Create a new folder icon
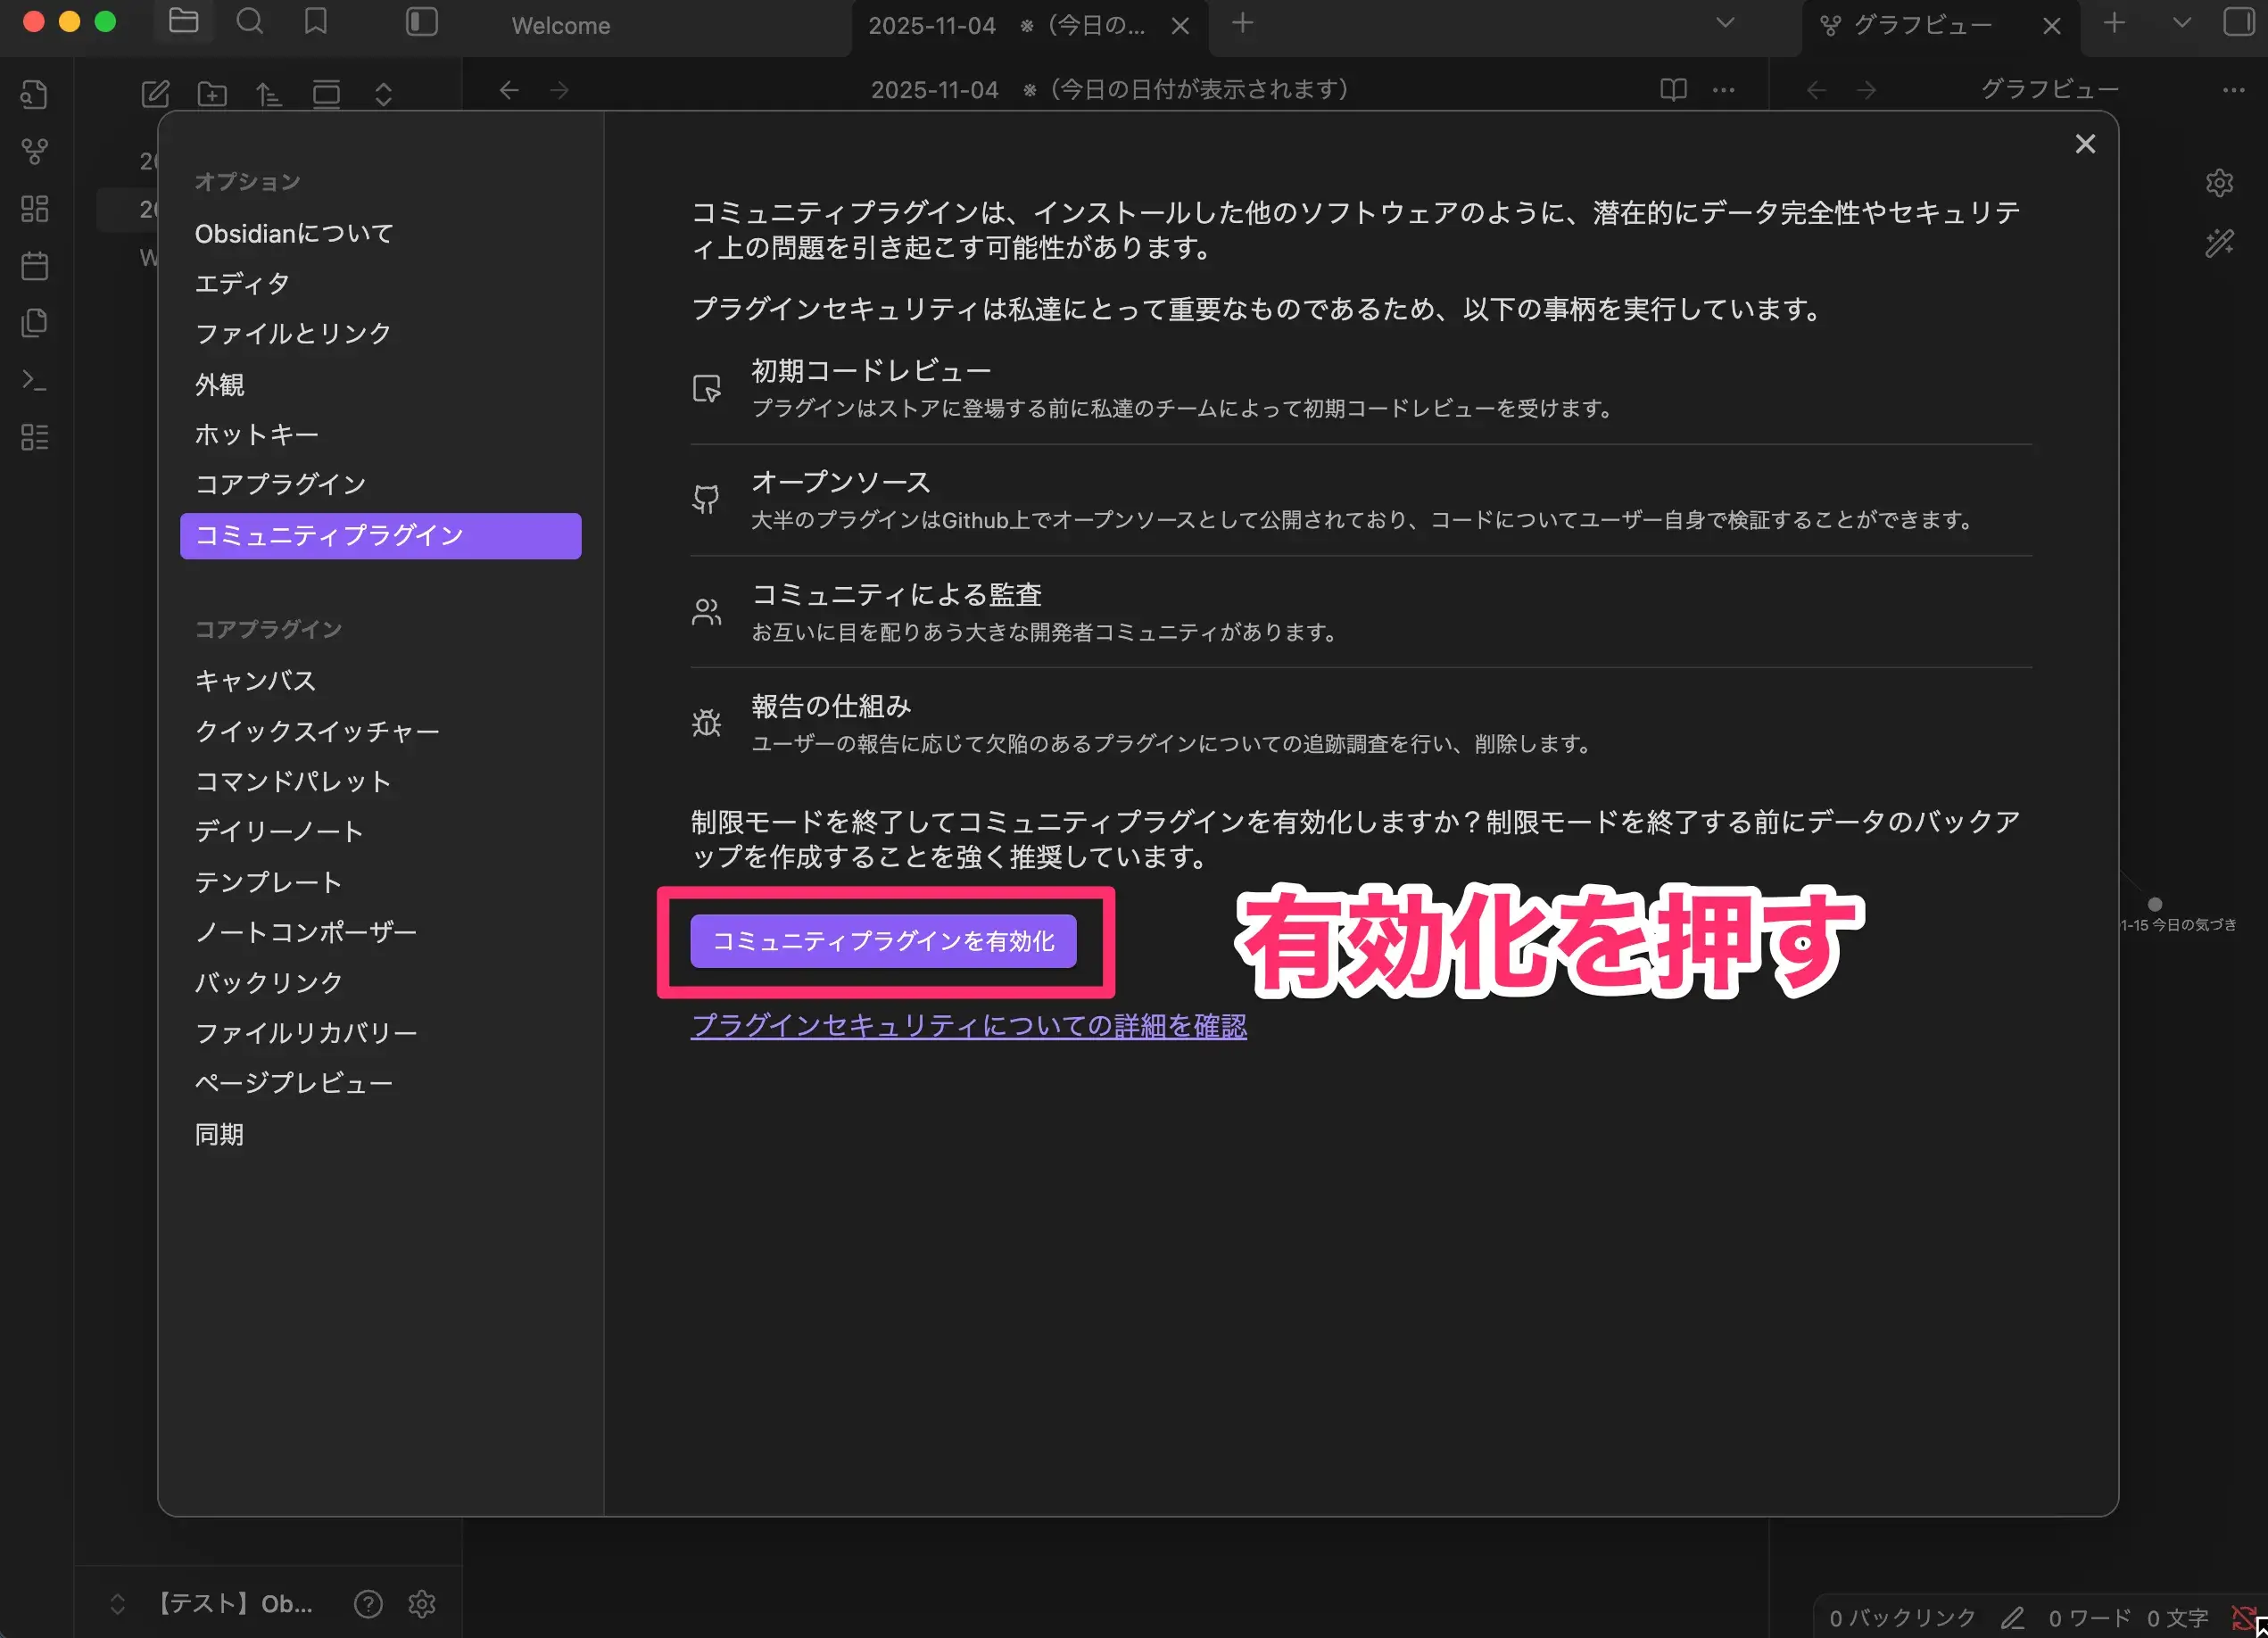The image size is (2268, 1638). pos(212,94)
